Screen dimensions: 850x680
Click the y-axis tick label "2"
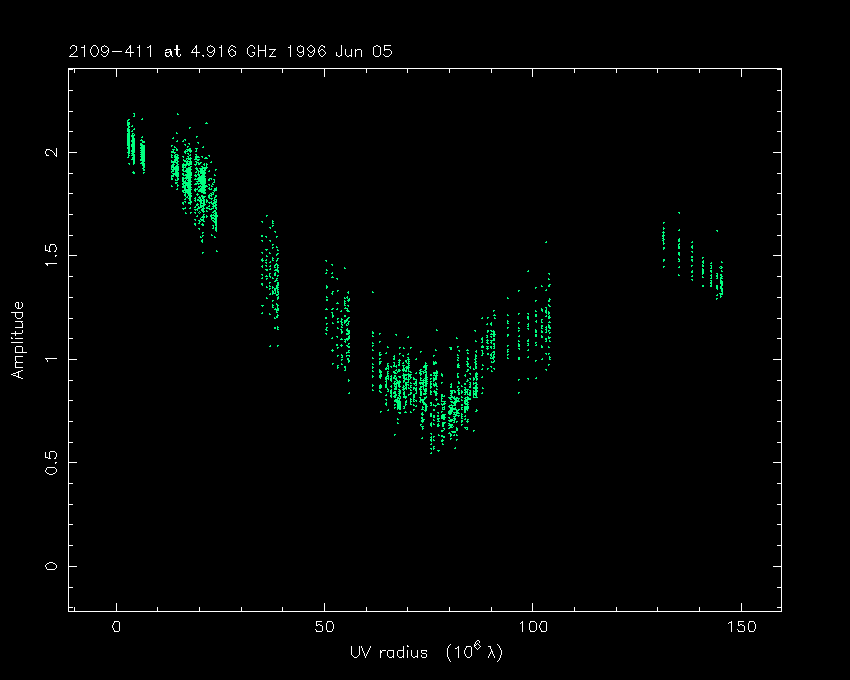click(48, 152)
